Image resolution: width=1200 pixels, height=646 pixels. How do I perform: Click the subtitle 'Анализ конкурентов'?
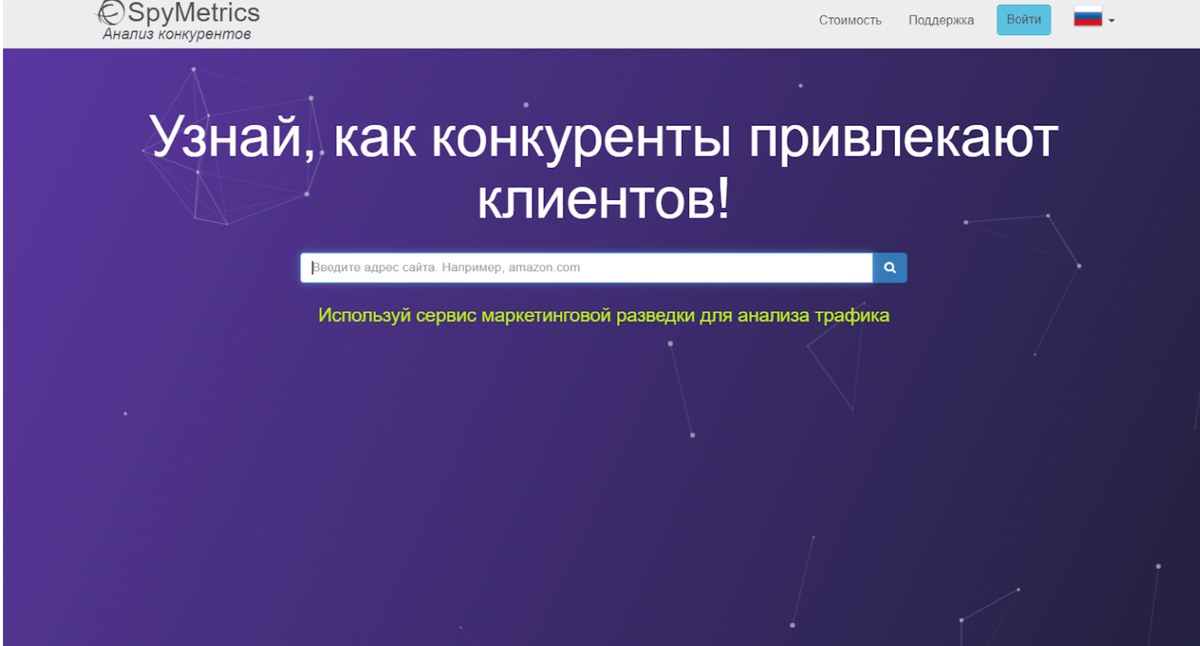coord(177,35)
